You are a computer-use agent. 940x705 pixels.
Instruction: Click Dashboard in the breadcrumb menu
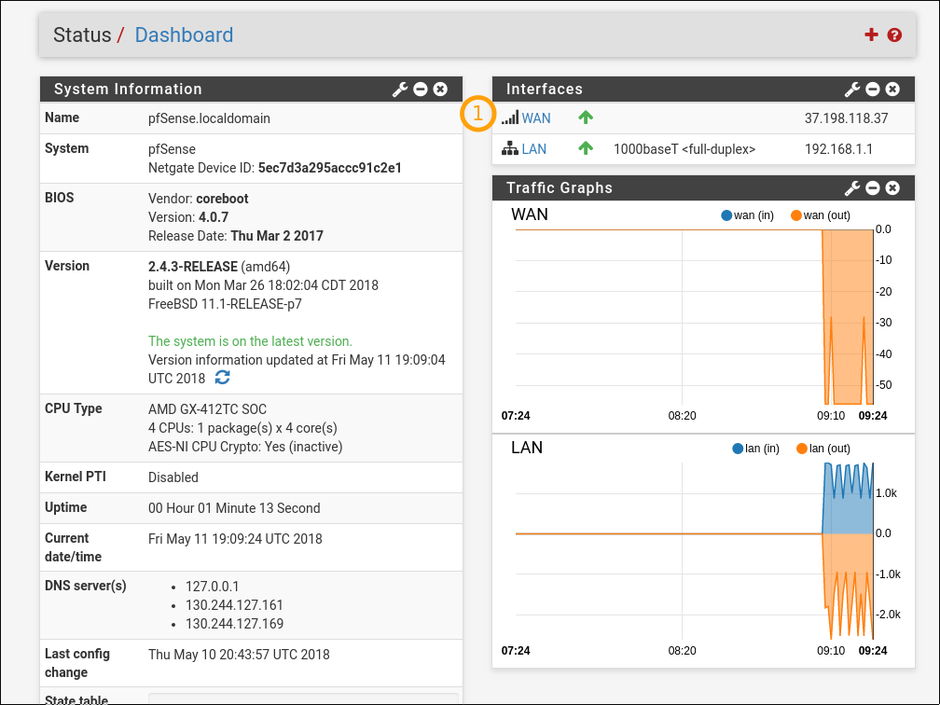point(184,35)
